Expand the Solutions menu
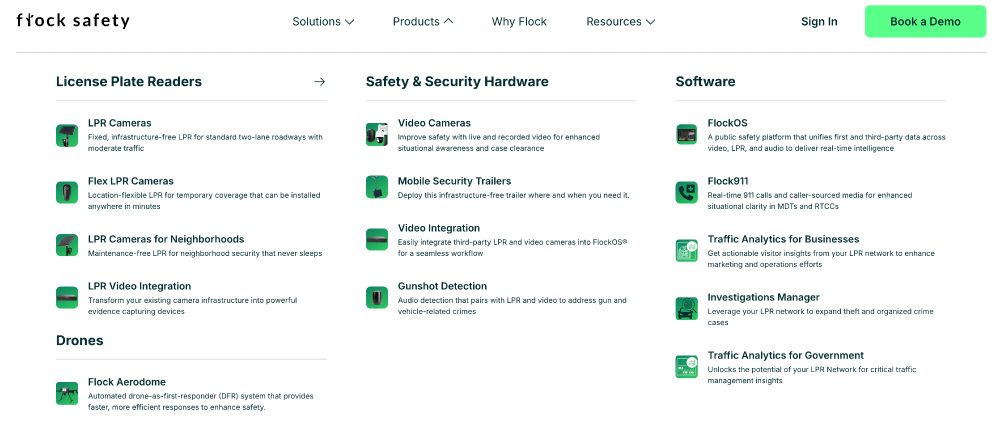 (323, 22)
